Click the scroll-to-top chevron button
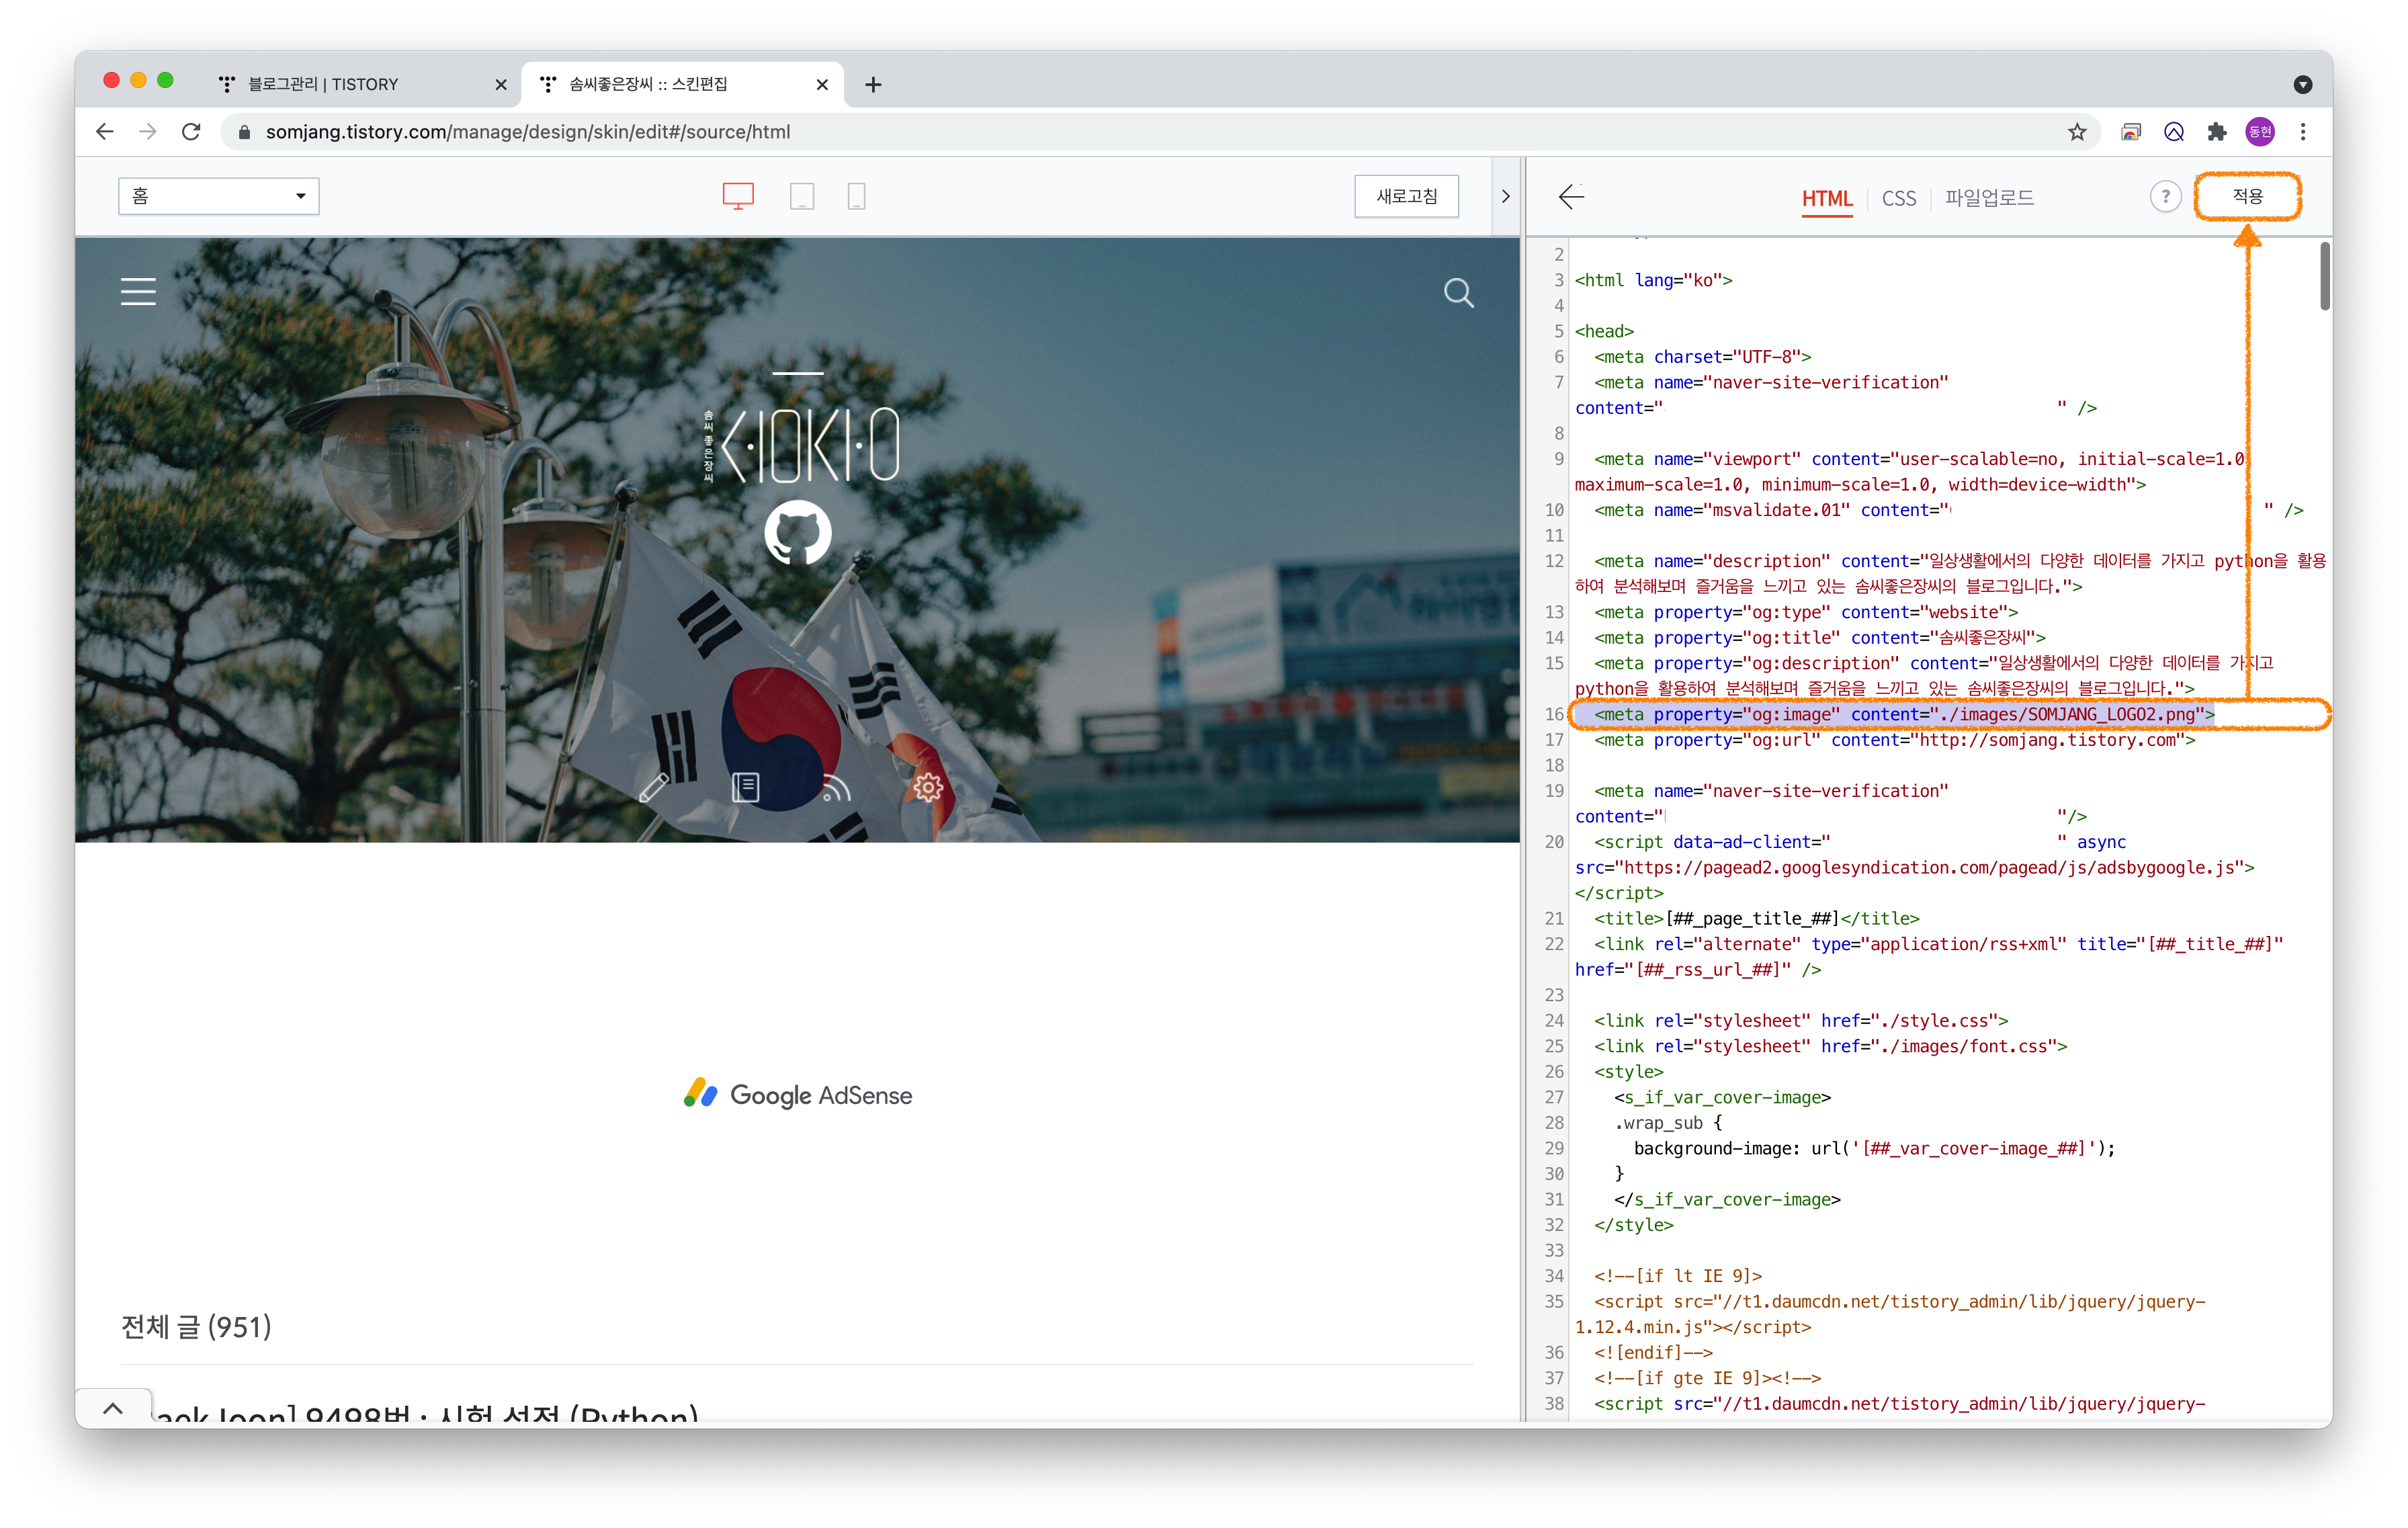The height and width of the screenshot is (1528, 2408). pyautogui.click(x=114, y=1409)
